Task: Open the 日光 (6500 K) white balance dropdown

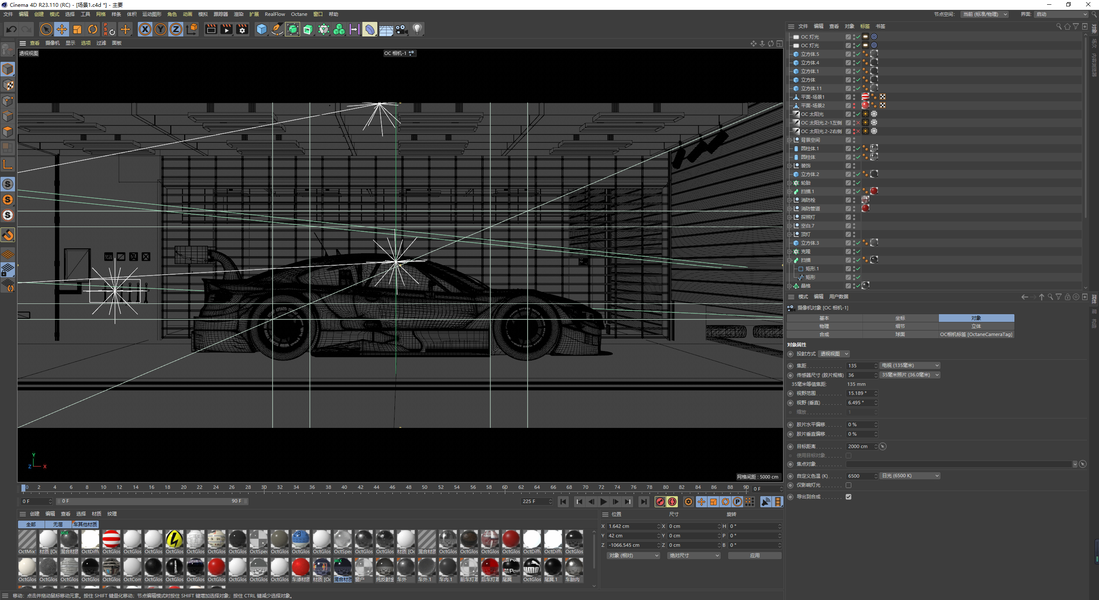Action: (909, 476)
